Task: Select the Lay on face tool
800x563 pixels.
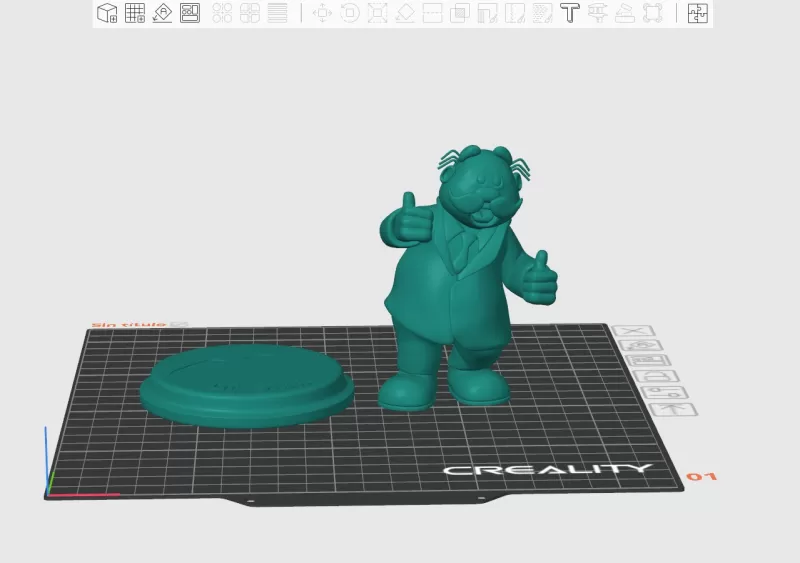Action: 405,13
